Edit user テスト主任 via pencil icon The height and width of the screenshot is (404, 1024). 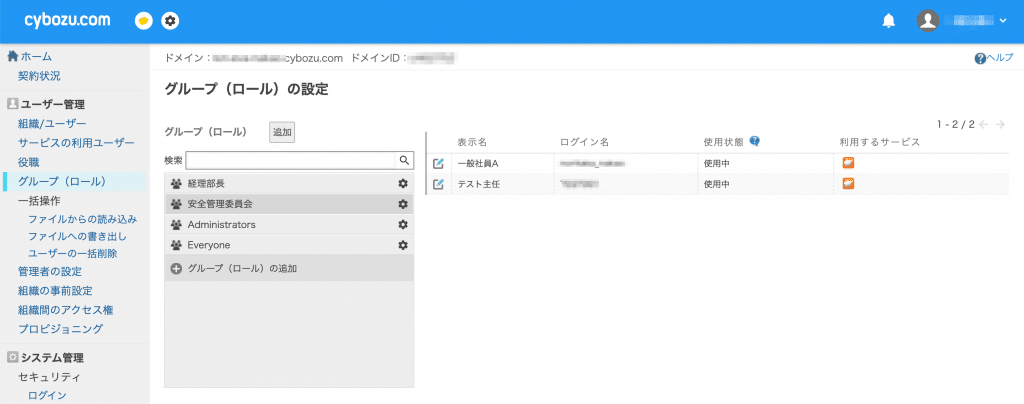click(x=439, y=184)
